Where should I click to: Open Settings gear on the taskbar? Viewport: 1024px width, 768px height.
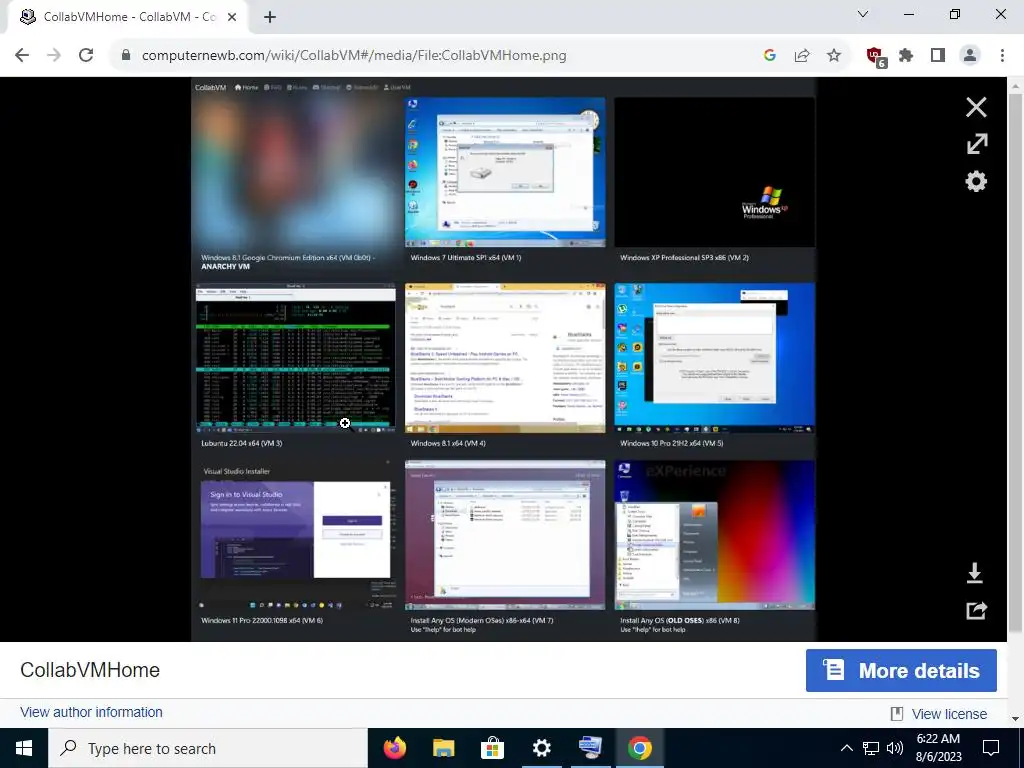pyautogui.click(x=541, y=748)
